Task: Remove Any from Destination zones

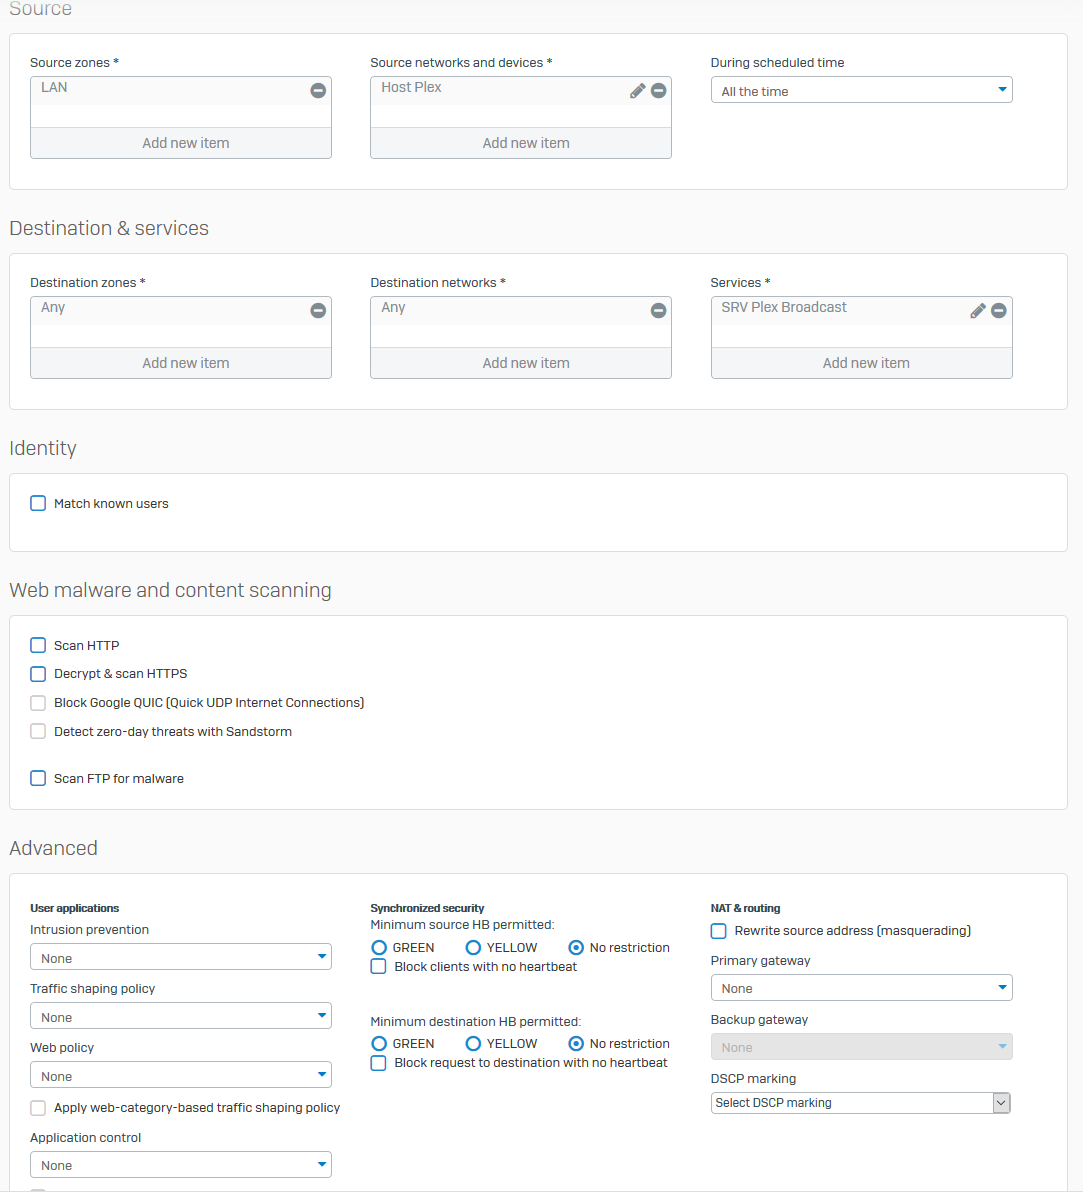Action: tap(318, 310)
